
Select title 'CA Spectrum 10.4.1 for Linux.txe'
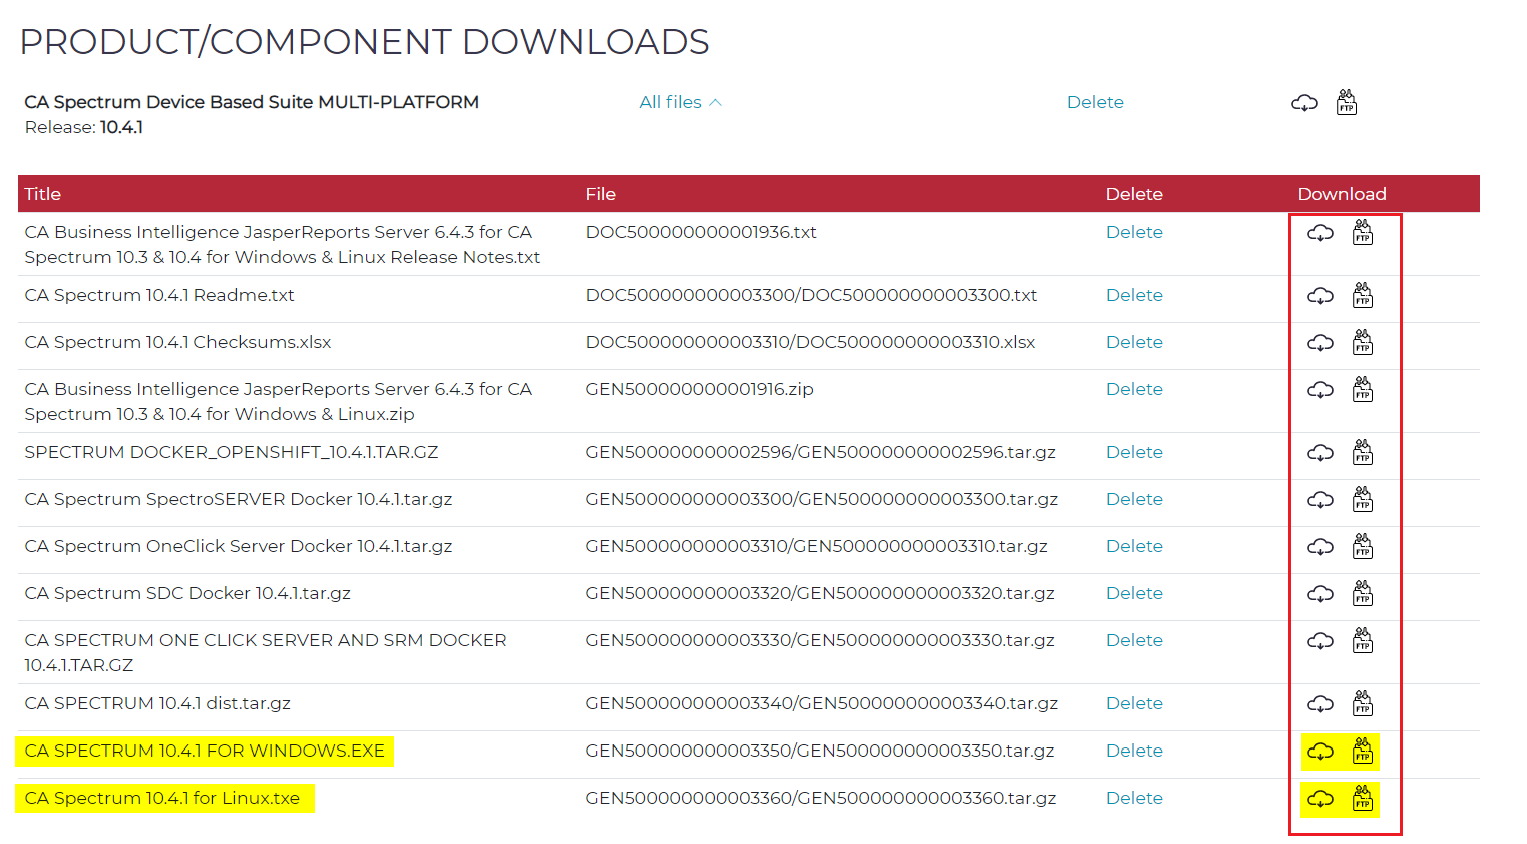pyautogui.click(x=162, y=798)
